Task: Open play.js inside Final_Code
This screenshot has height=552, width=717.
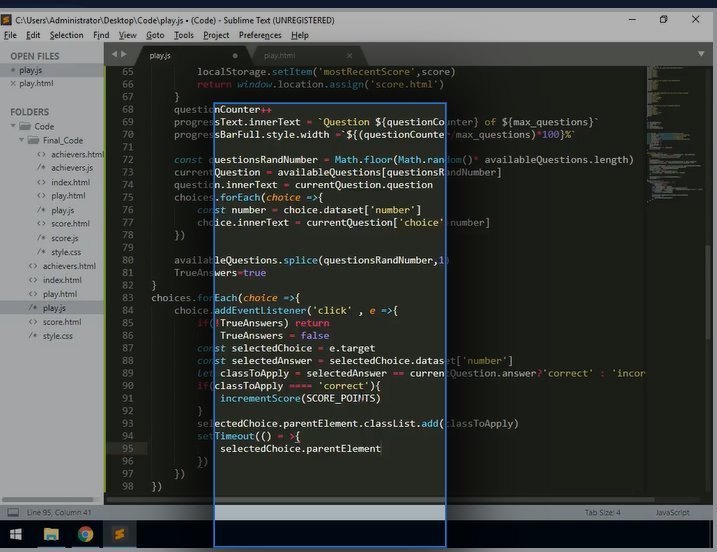Action: 63,210
